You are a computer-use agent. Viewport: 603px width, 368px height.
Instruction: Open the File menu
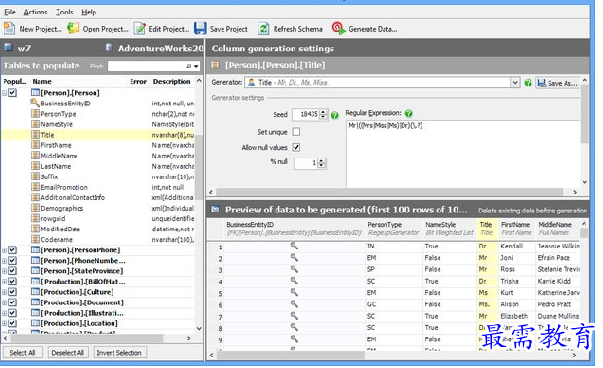click(10, 12)
